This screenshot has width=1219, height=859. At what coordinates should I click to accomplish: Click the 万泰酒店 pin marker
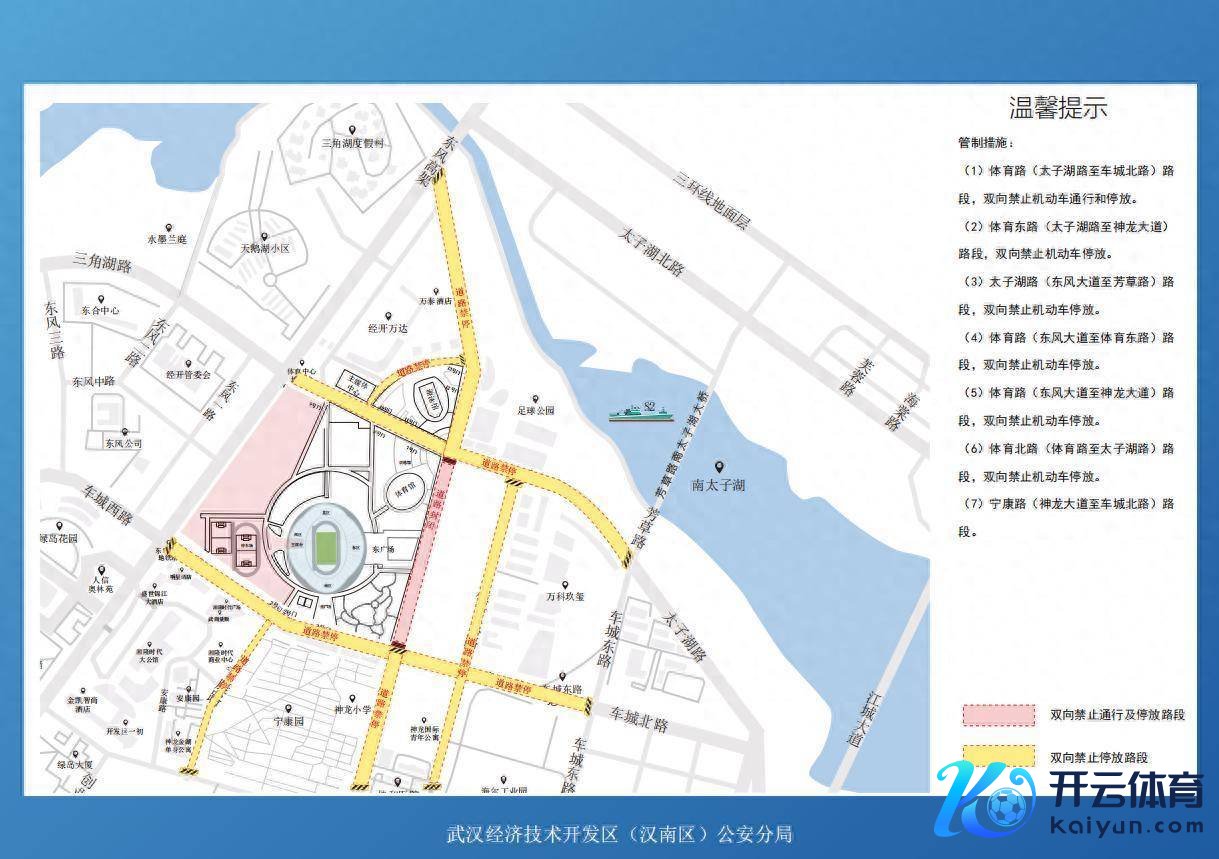[435, 288]
